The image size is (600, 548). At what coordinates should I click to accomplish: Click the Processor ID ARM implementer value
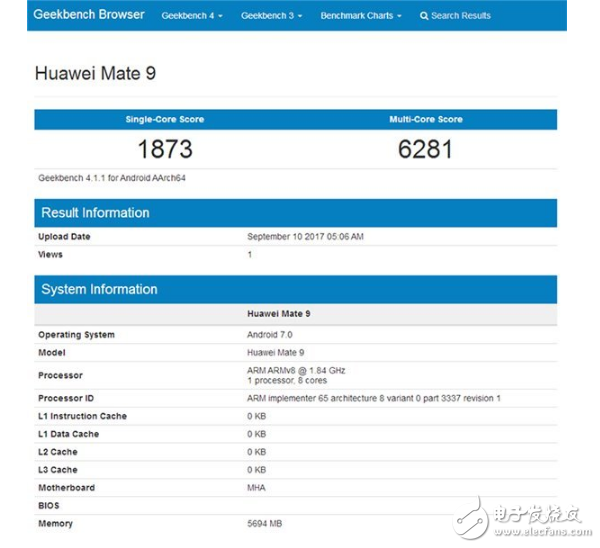pyautogui.click(x=373, y=398)
